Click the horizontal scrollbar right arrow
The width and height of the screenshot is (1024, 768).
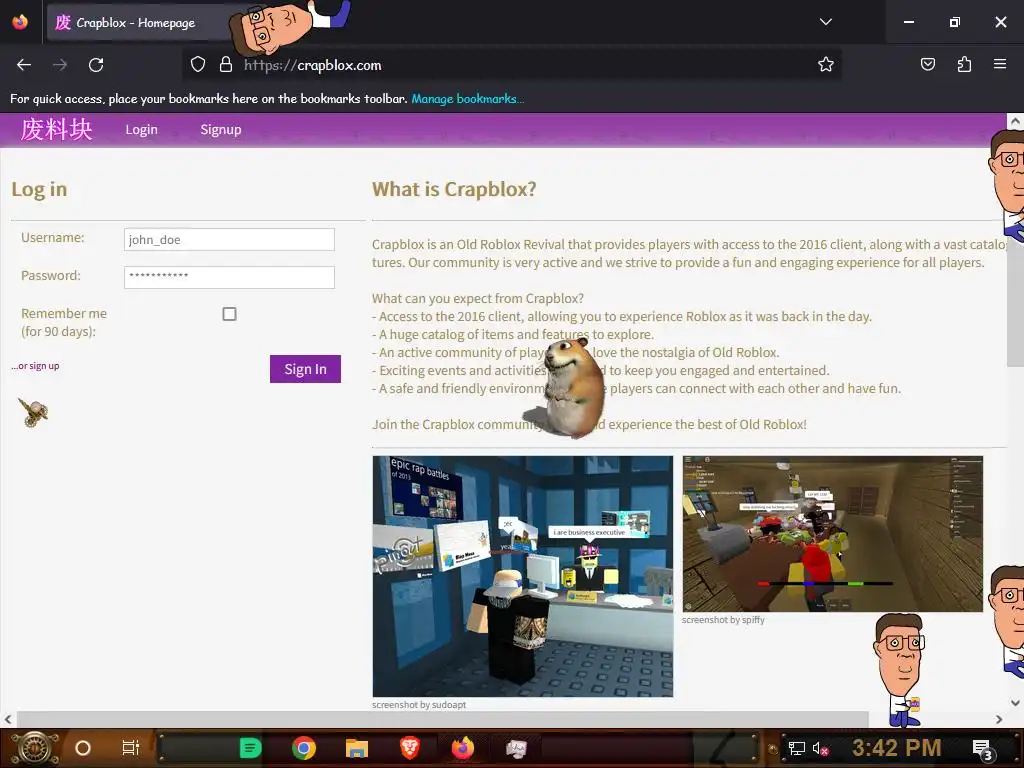(x=999, y=719)
